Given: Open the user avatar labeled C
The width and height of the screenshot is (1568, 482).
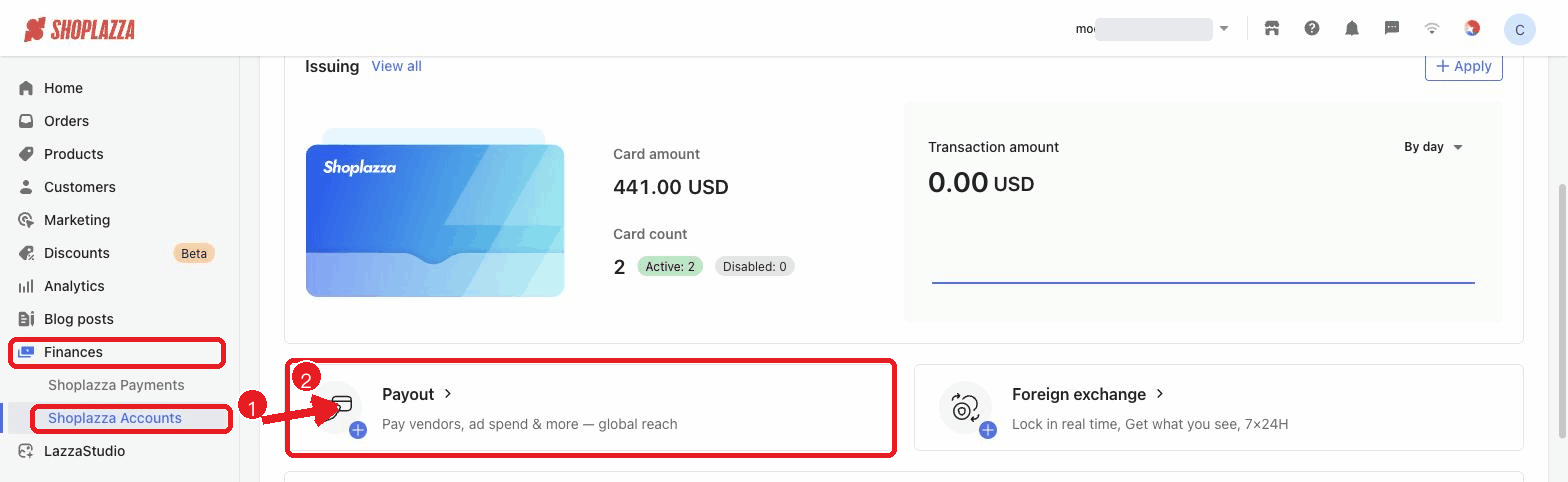Looking at the screenshot, I should (1520, 30).
